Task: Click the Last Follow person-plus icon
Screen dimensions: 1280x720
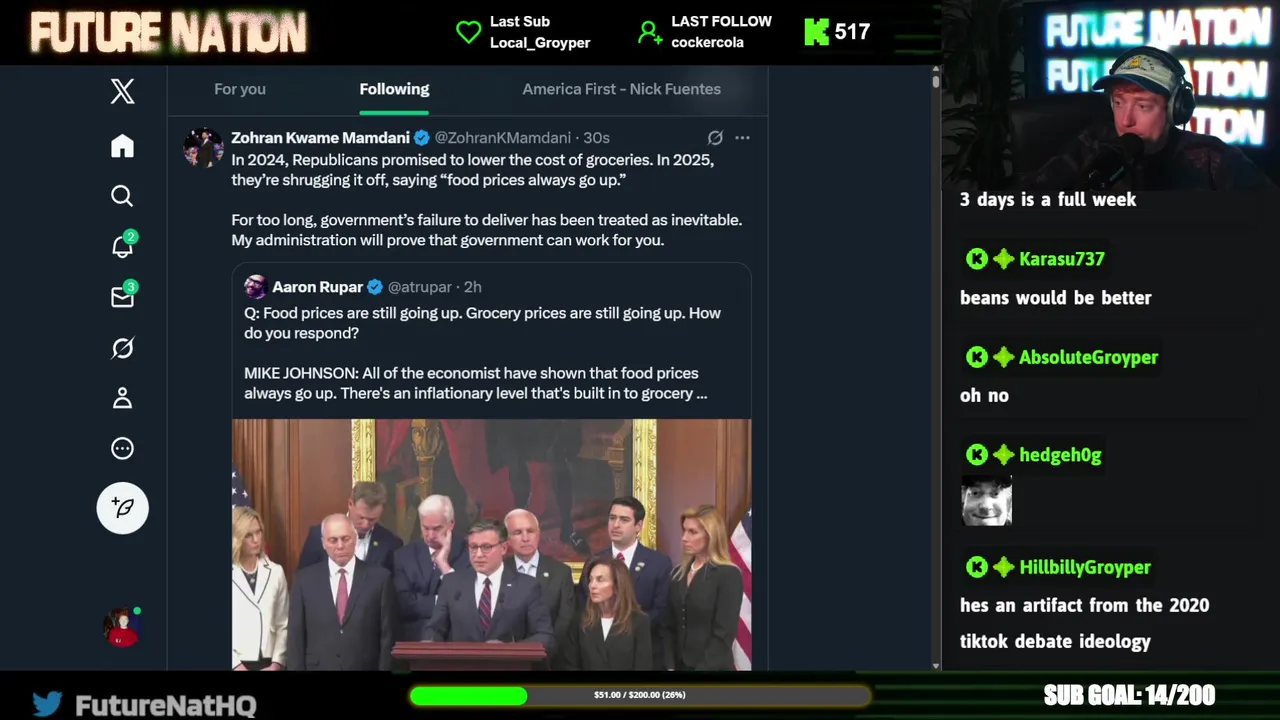Action: [x=650, y=33]
